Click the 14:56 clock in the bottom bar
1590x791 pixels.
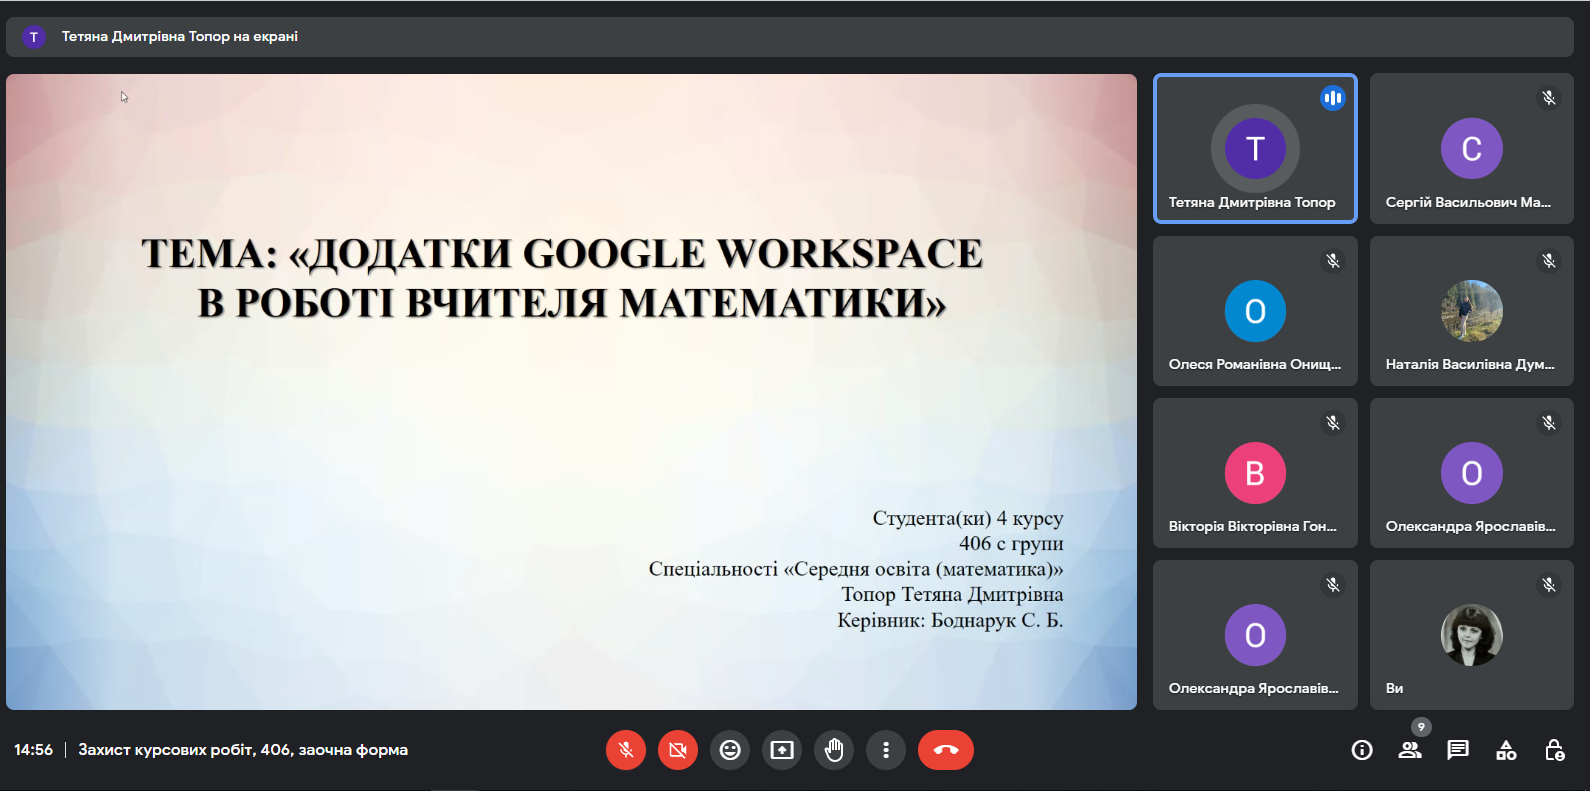33,750
